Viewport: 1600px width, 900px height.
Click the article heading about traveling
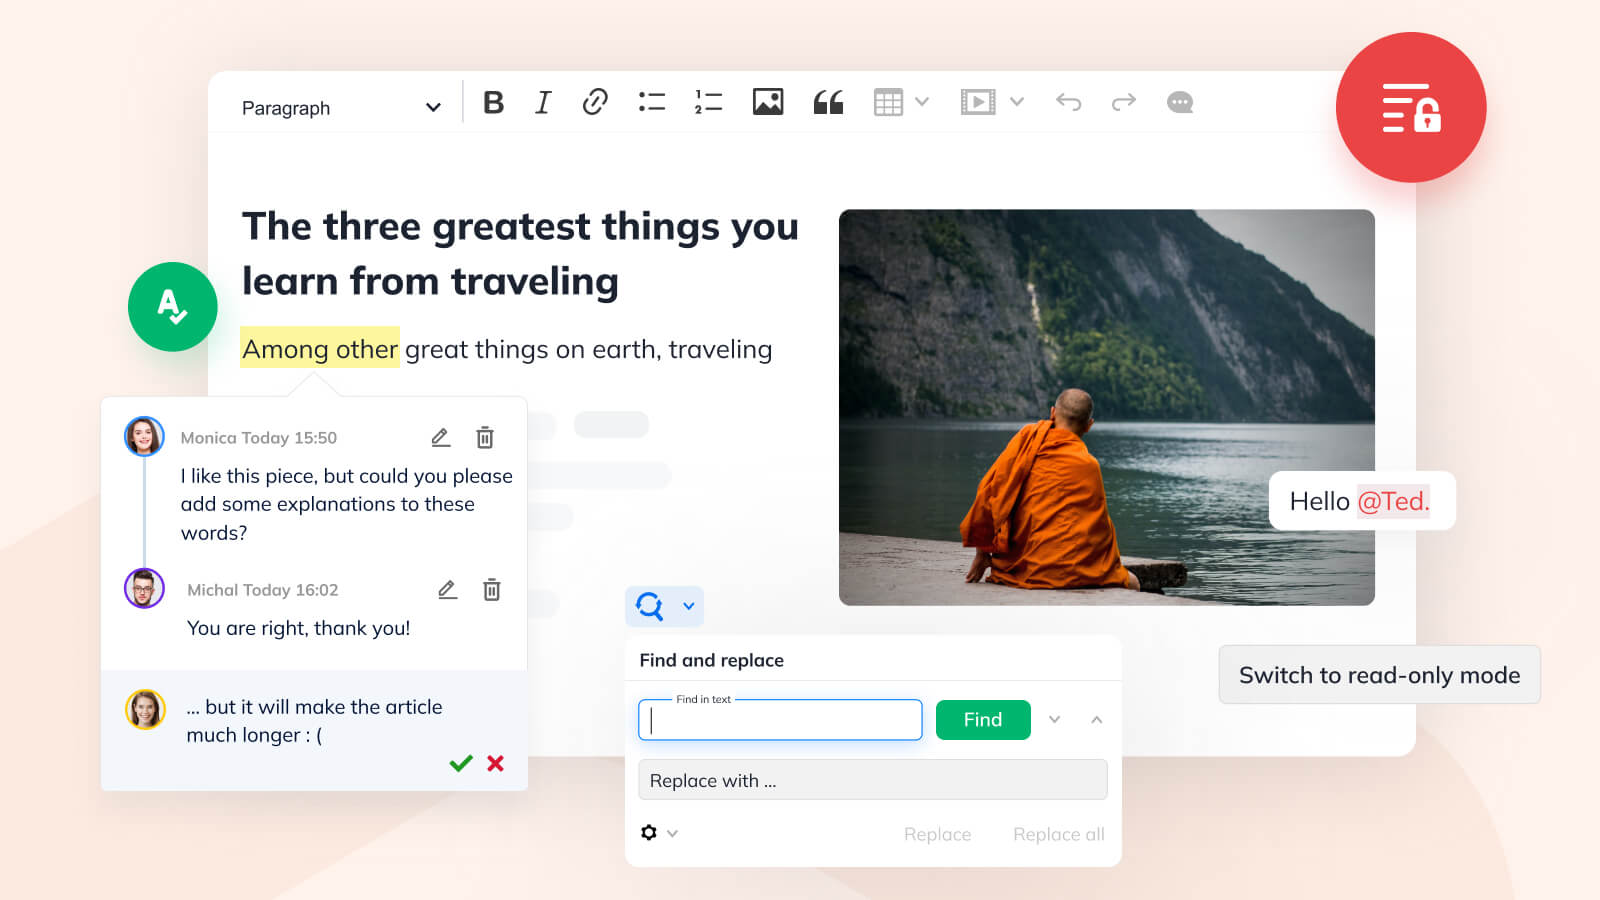[x=520, y=254]
